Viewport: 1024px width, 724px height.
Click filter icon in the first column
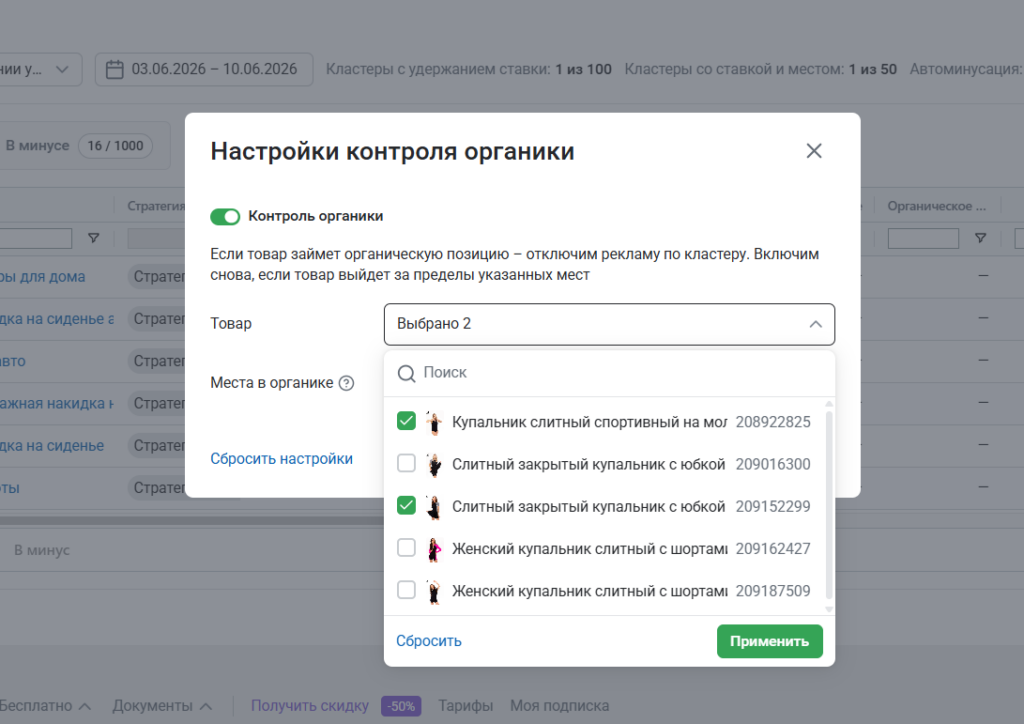[93, 238]
